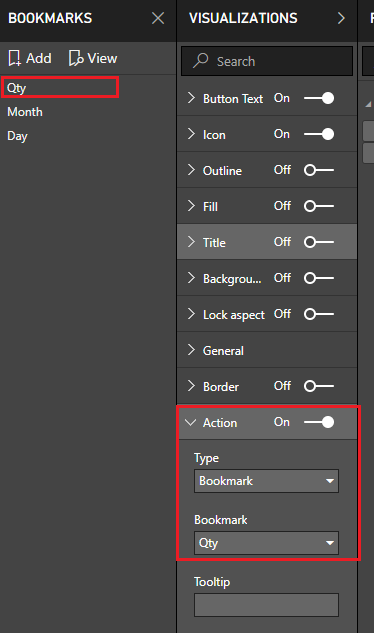The height and width of the screenshot is (633, 374).
Task: Expand the Button Text section
Action: point(191,98)
